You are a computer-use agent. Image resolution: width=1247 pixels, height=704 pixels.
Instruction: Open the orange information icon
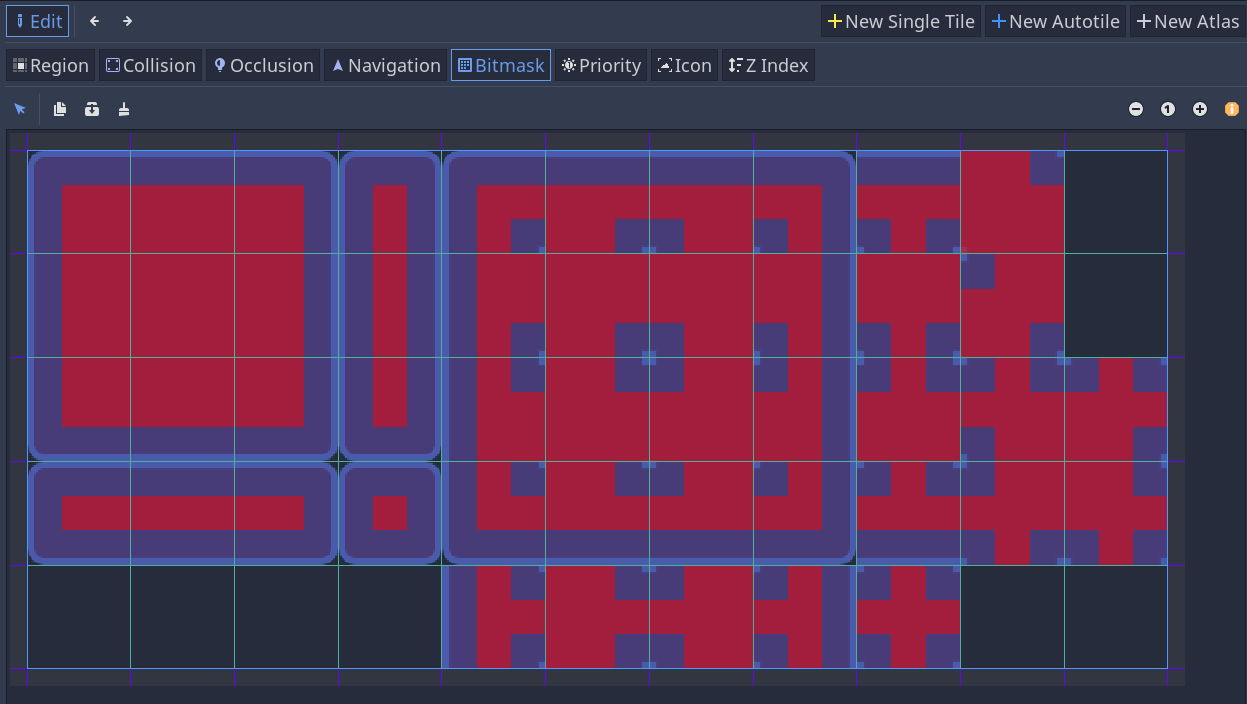click(x=1232, y=109)
